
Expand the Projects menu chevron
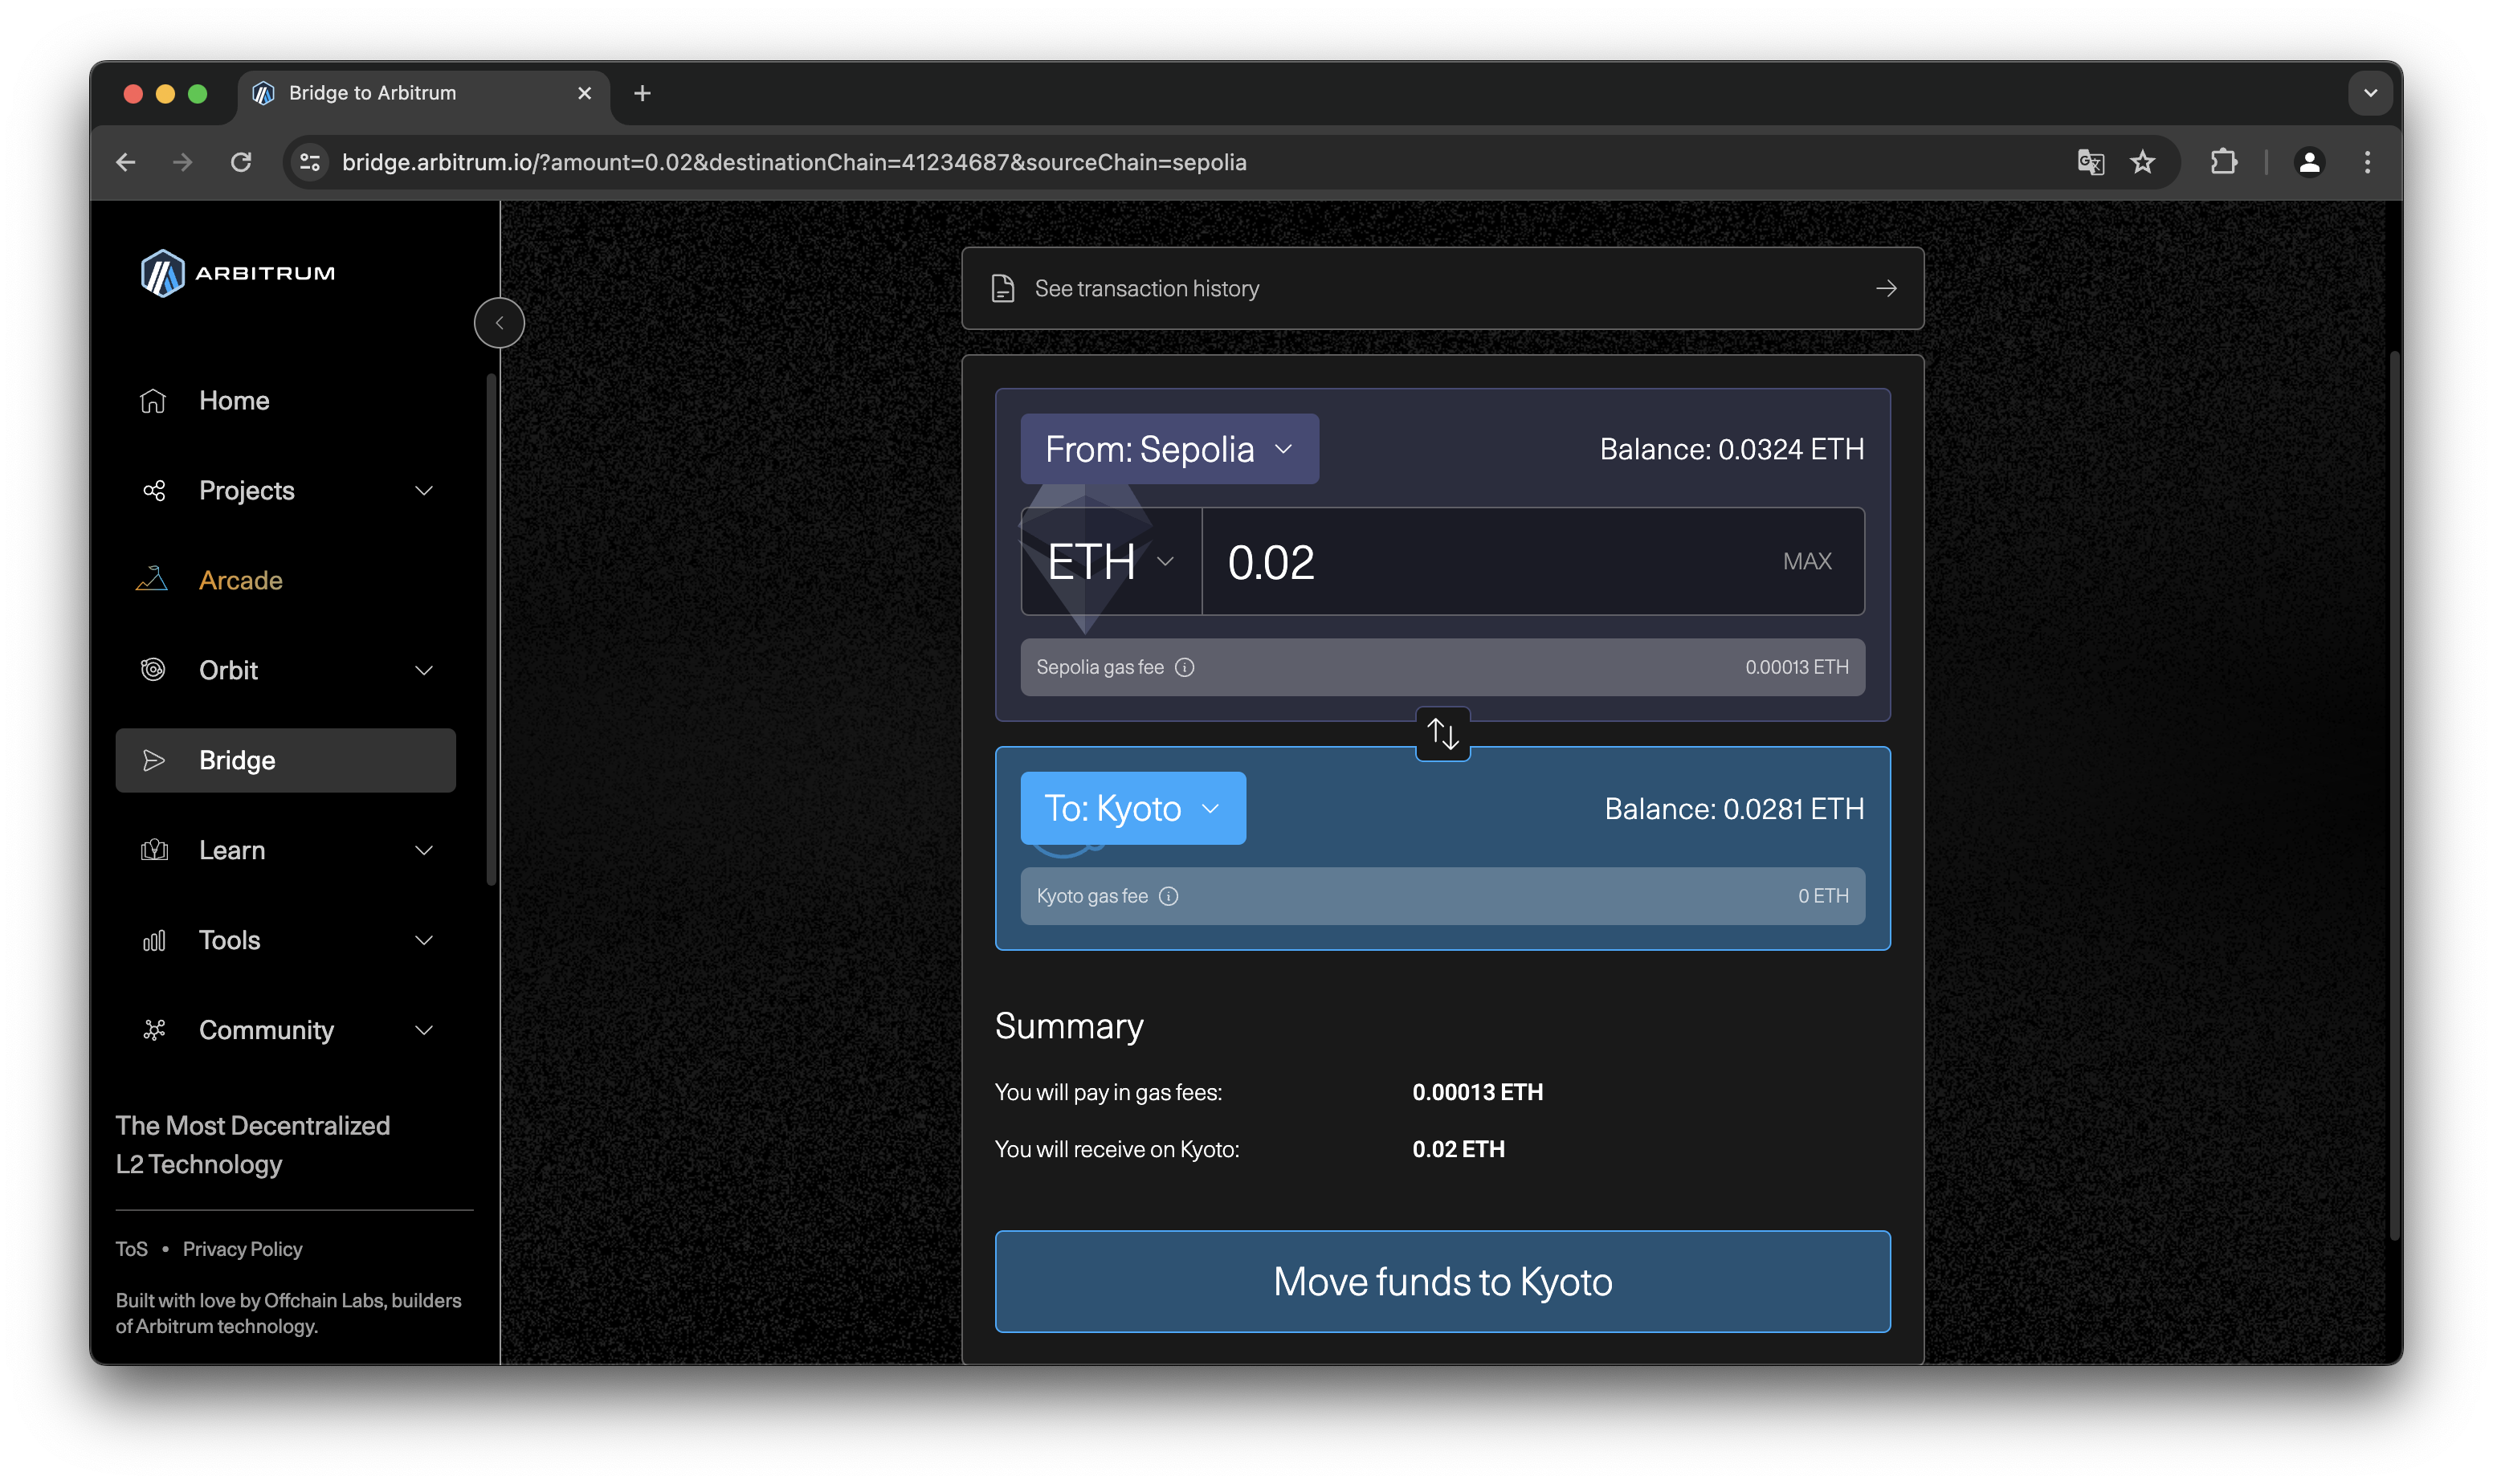[424, 491]
